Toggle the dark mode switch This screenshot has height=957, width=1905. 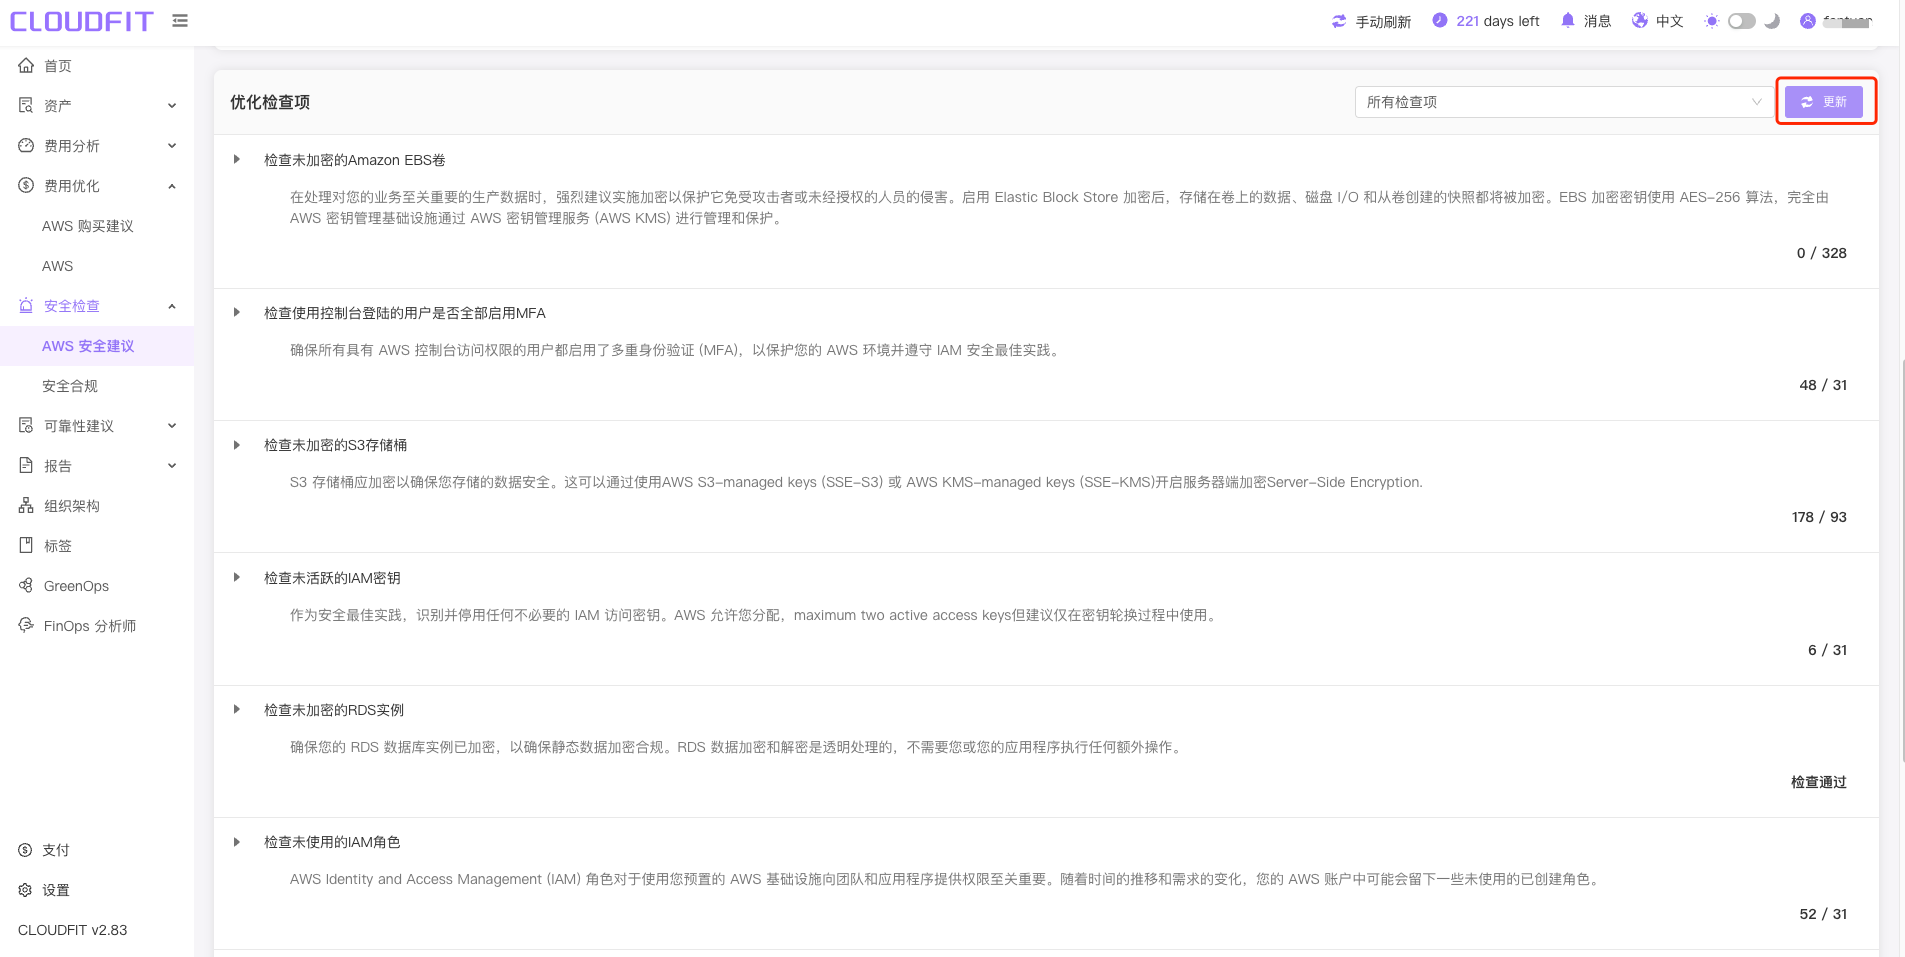point(1742,21)
